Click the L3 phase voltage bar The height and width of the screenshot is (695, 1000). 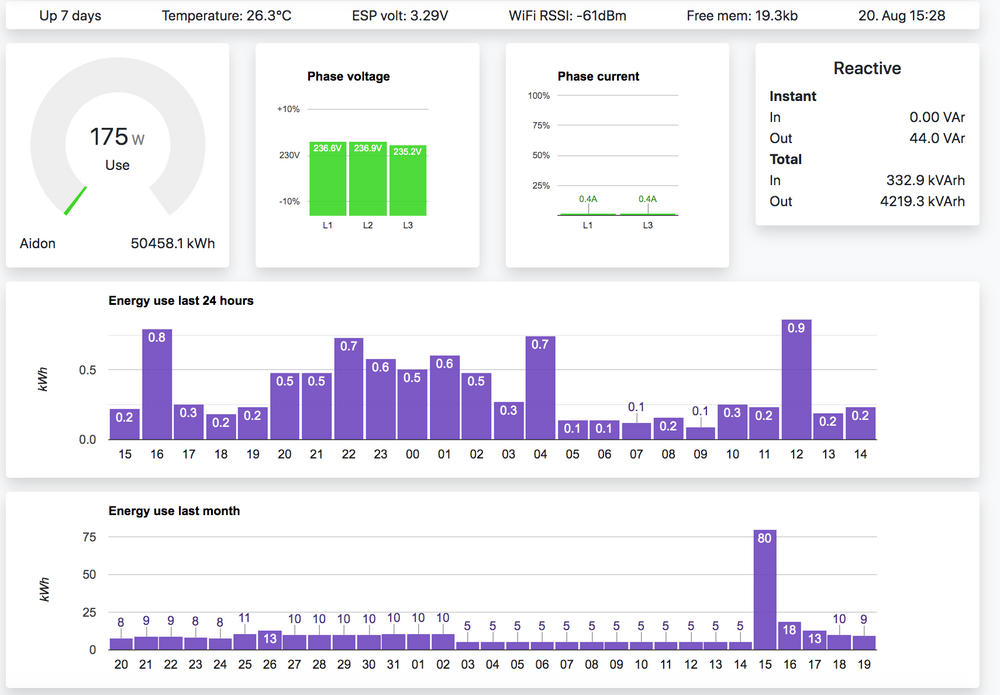(408, 181)
